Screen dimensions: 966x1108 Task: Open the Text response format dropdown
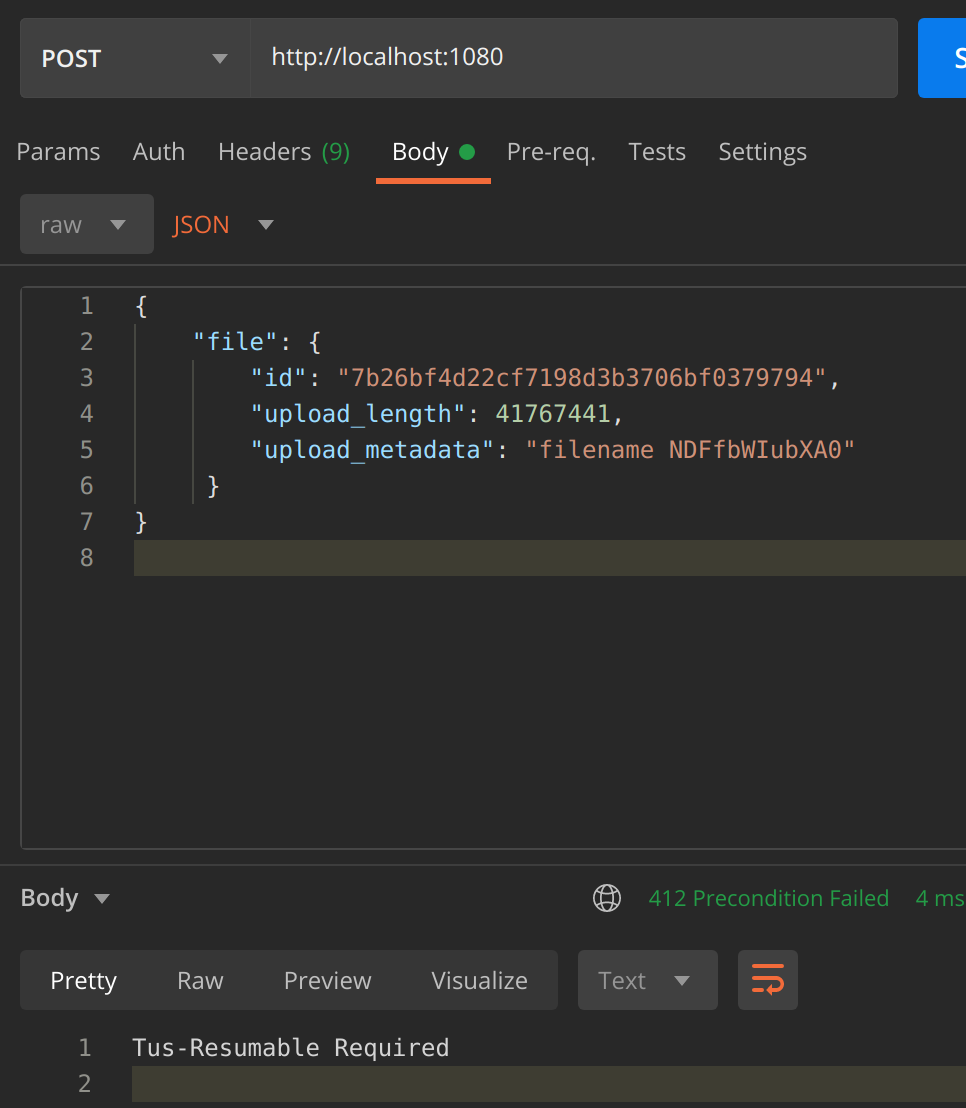647,980
